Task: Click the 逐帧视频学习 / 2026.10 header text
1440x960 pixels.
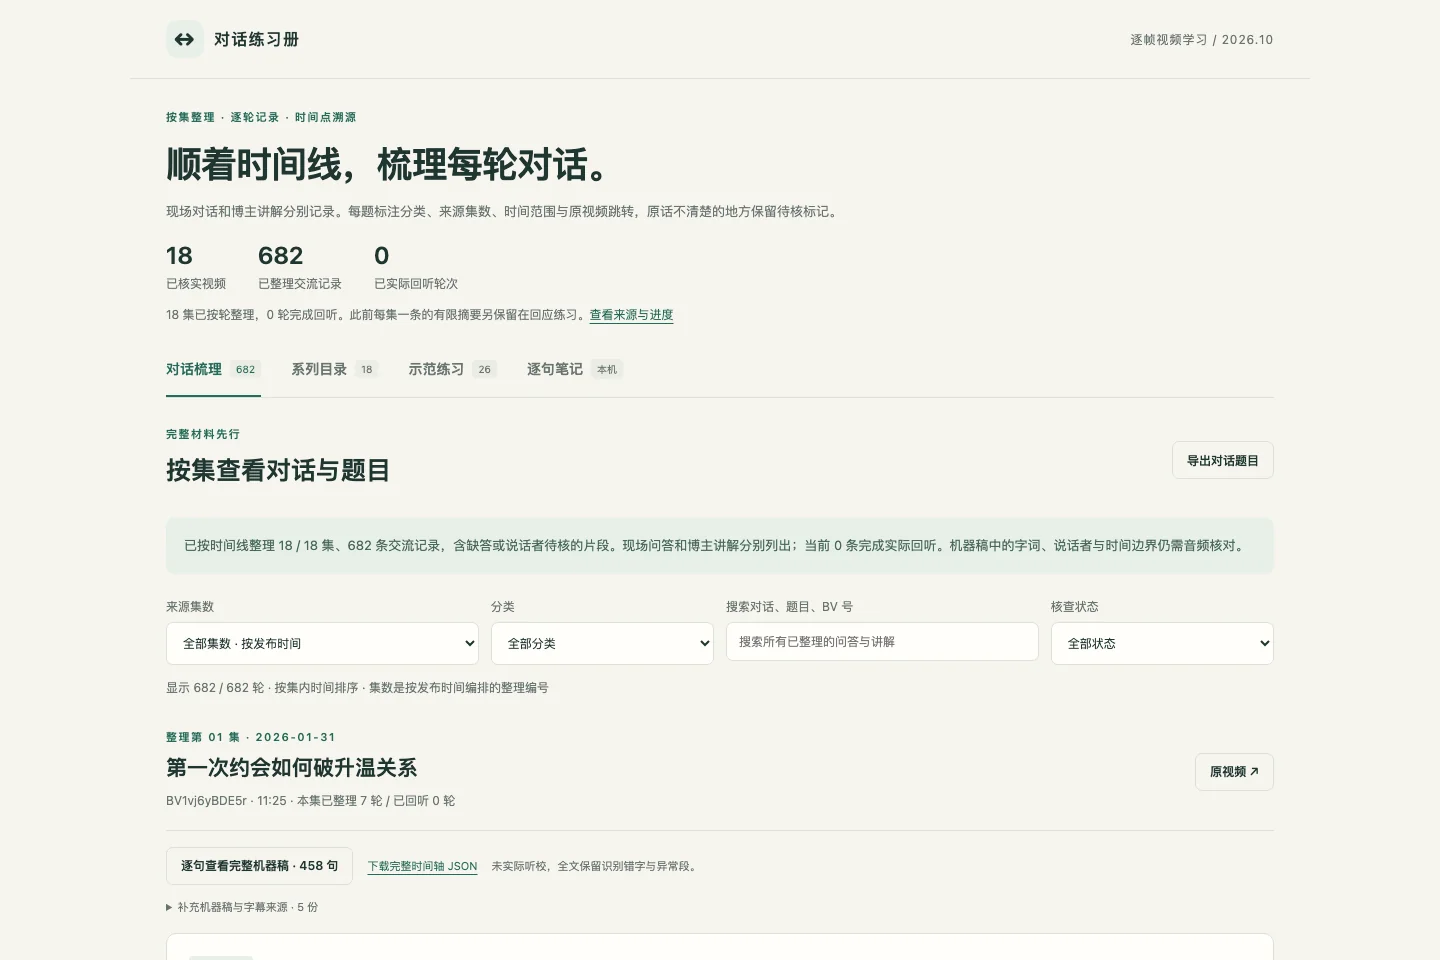Action: (x=1202, y=40)
